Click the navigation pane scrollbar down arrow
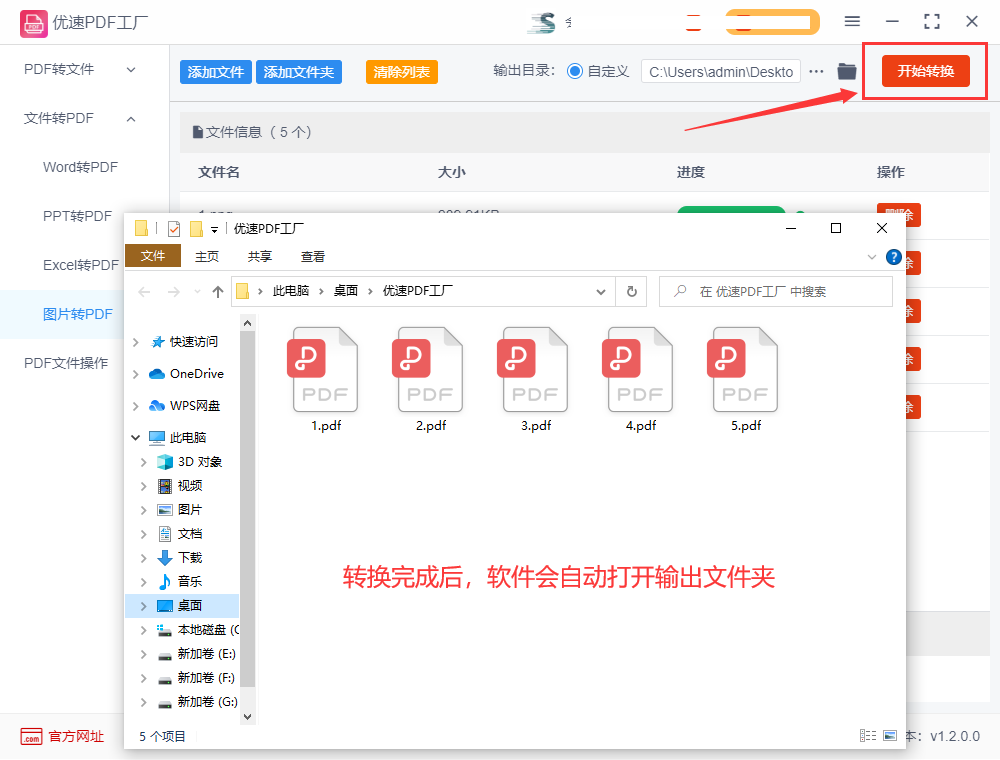This screenshot has height=760, width=1000. (247, 717)
